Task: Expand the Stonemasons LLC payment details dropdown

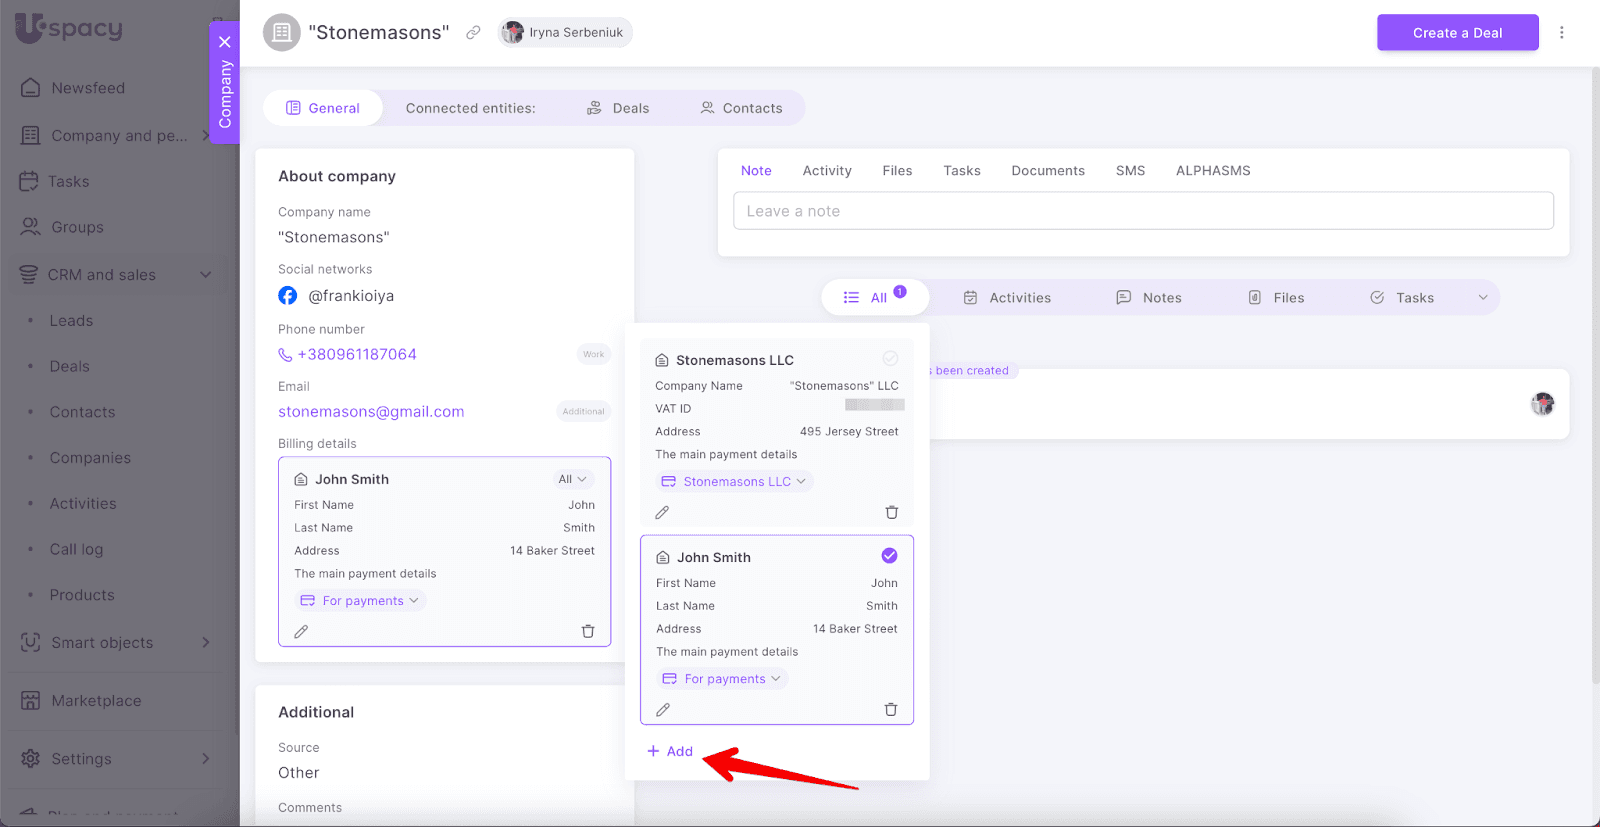Action: tap(735, 482)
